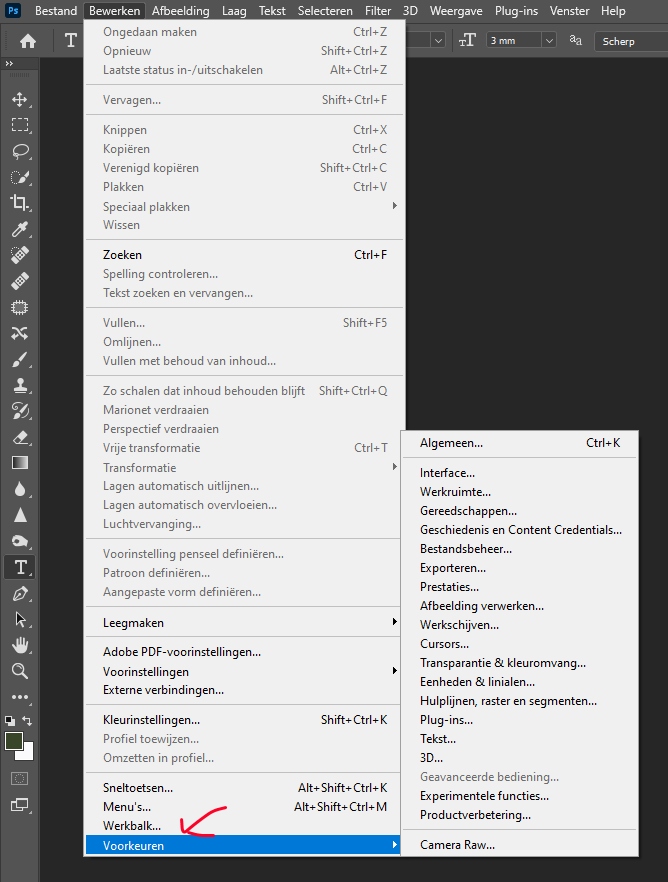The width and height of the screenshot is (668, 882).
Task: Open Algemeen preferences
Action: click(520, 443)
